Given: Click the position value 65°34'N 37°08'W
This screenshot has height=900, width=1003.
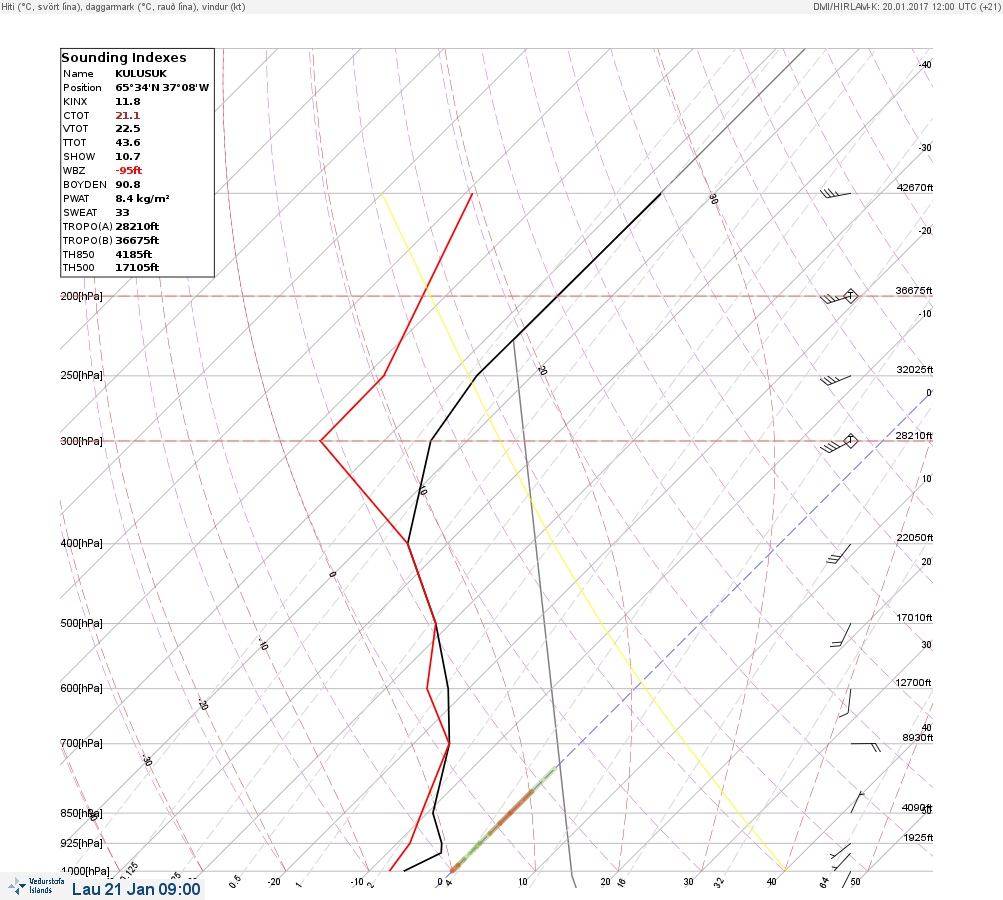Looking at the screenshot, I should tap(162, 88).
